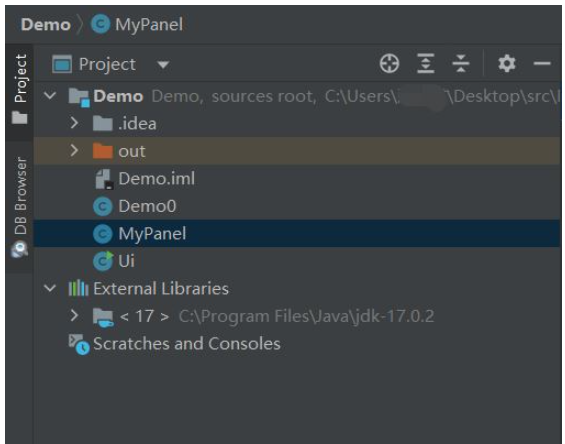Image resolution: width=565 pixels, height=444 pixels.
Task: Collapse the External Libraries node
Action: (x=50, y=288)
